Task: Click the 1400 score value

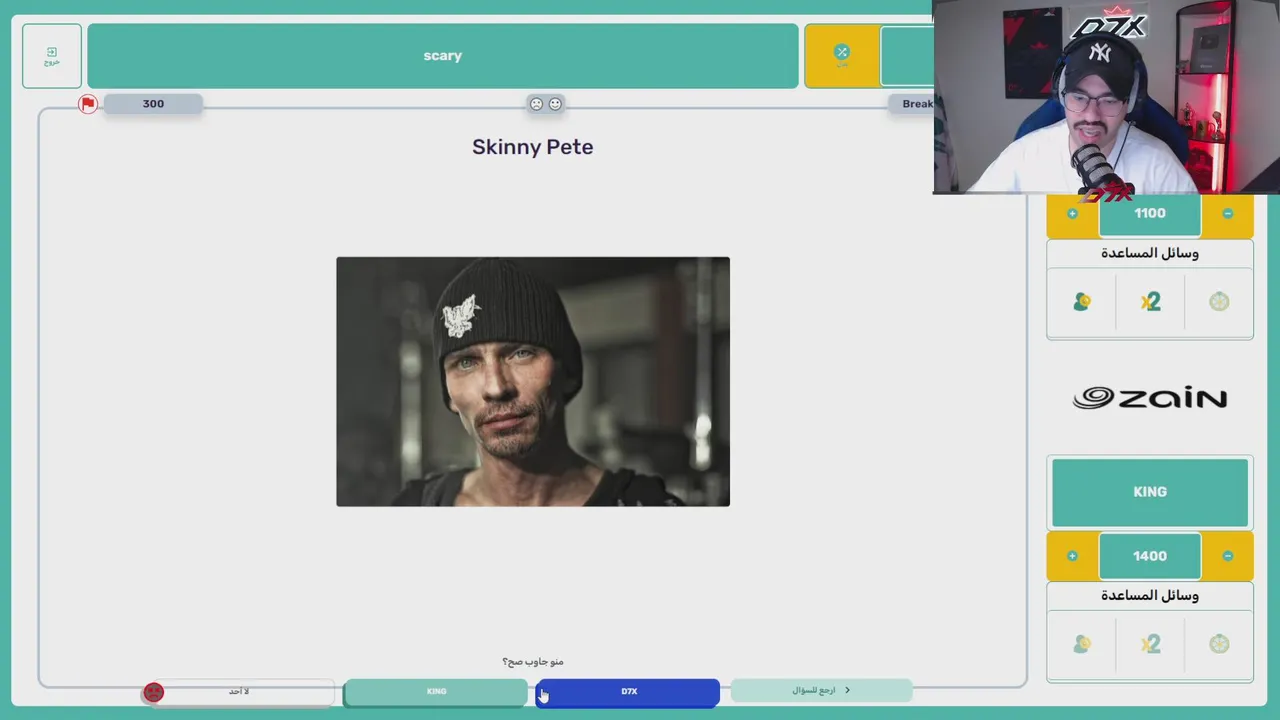Action: click(1150, 556)
